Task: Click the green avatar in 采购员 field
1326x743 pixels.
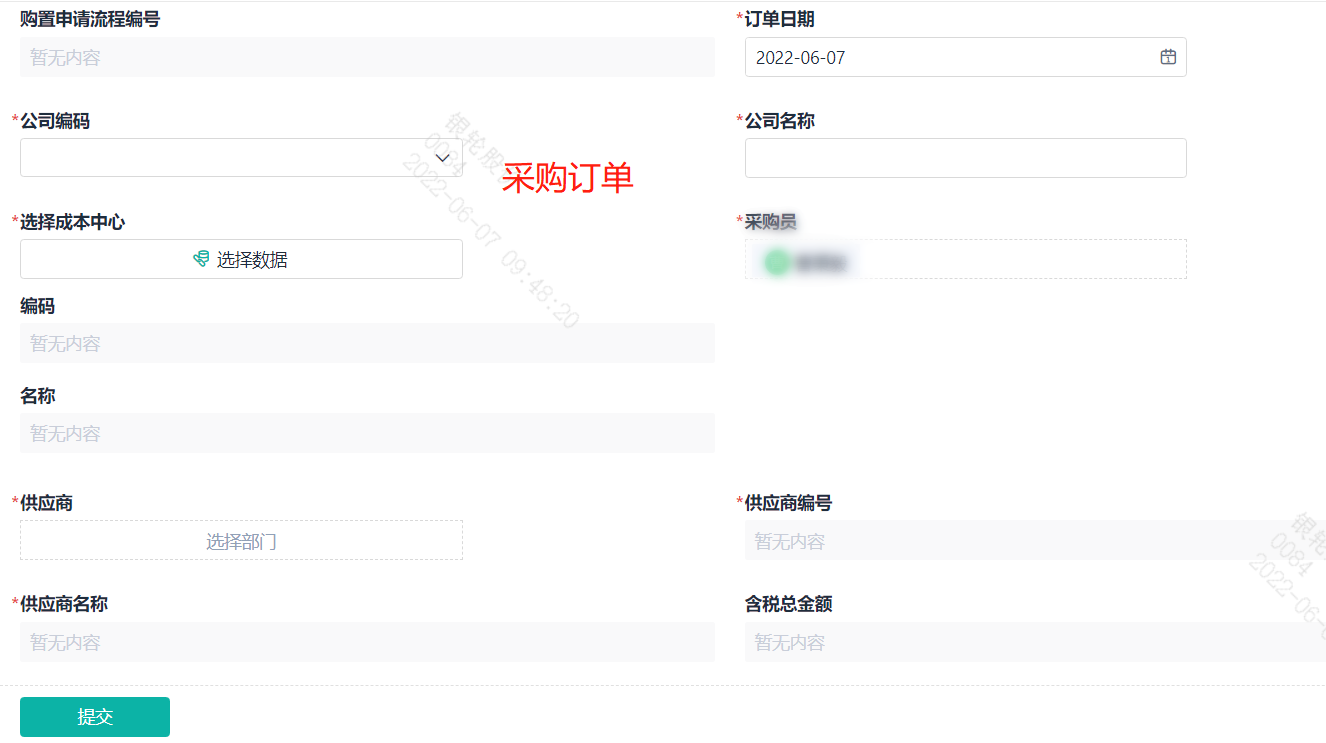Action: click(776, 262)
